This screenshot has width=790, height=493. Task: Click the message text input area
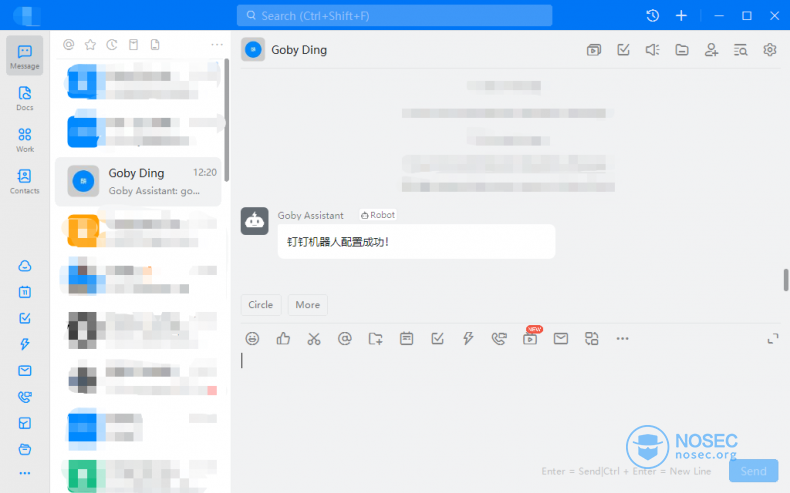click(510, 403)
